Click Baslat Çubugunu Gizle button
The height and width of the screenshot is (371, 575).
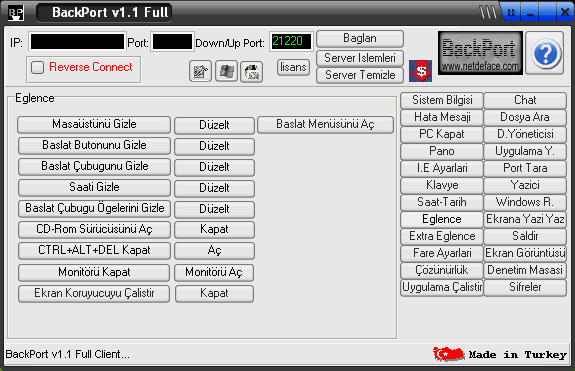(x=94, y=166)
